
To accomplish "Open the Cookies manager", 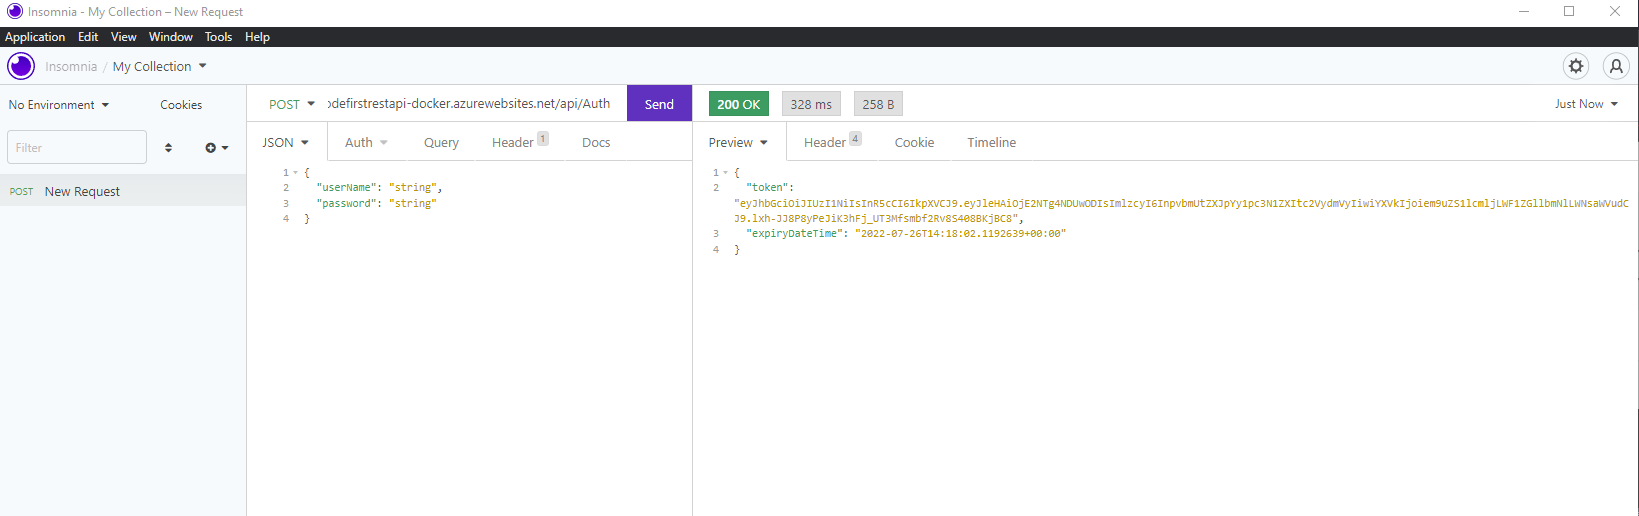I will [181, 105].
